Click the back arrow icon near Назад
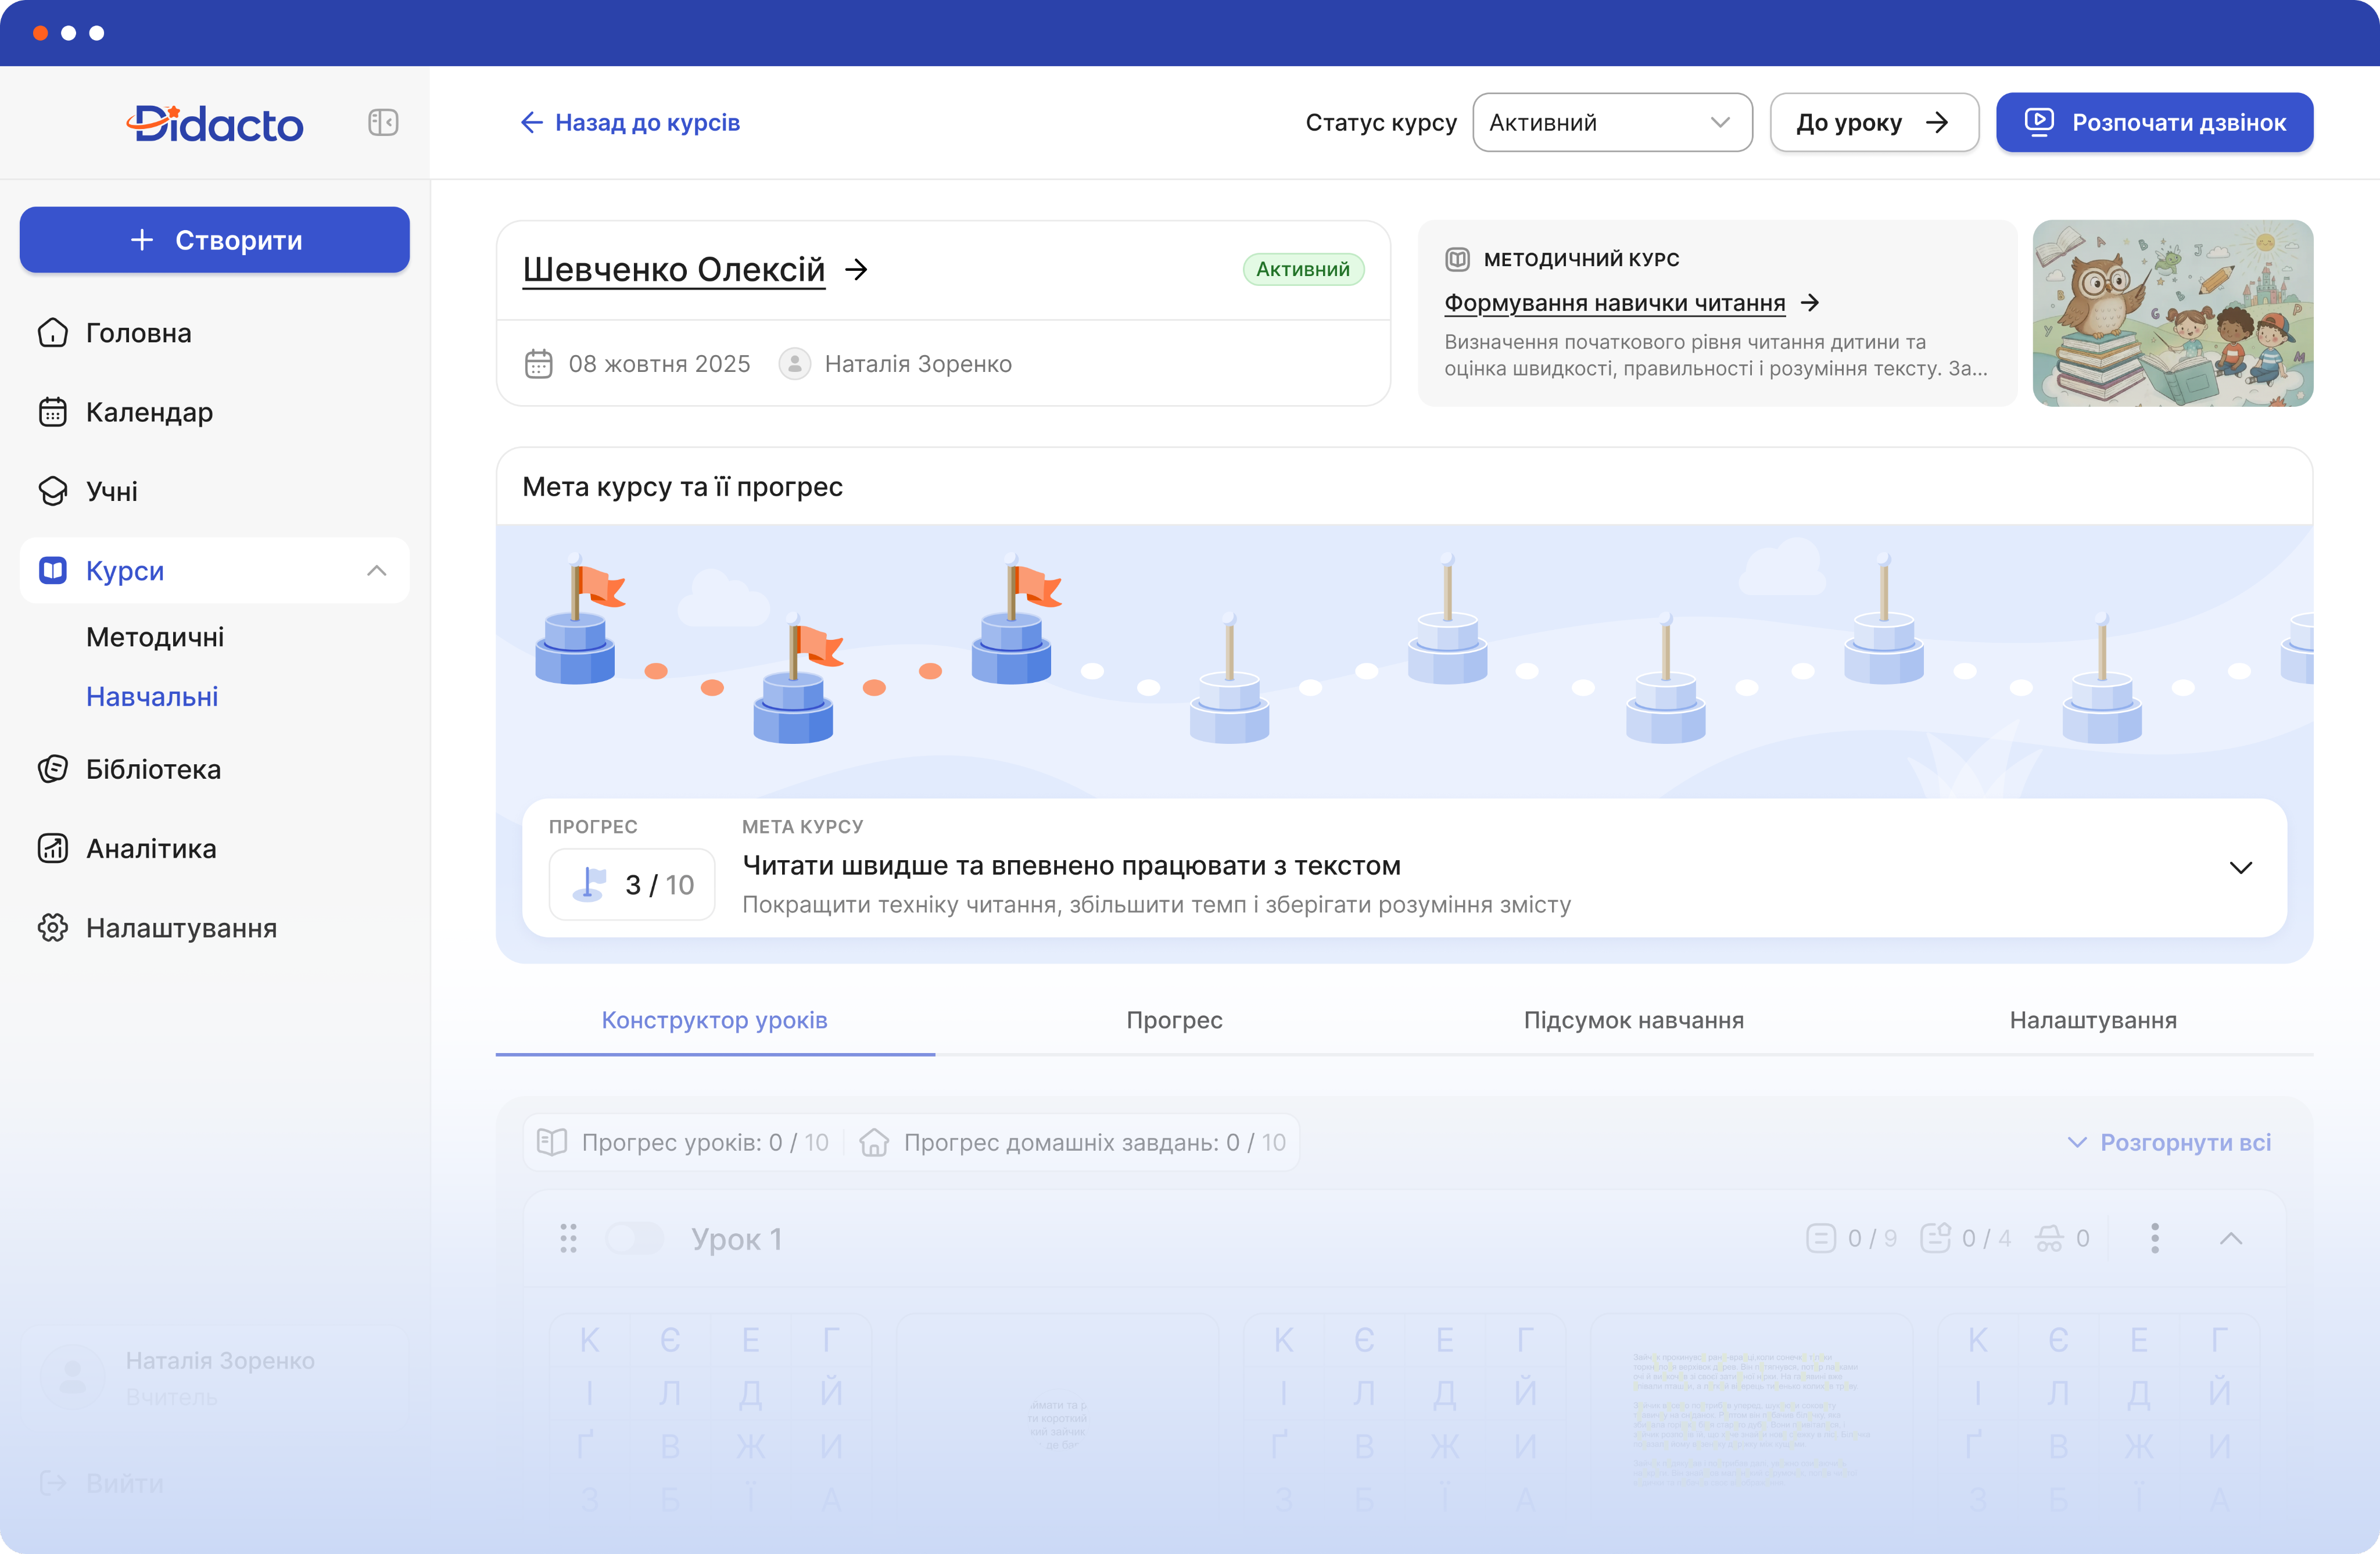The height and width of the screenshot is (1554, 2380). coord(531,122)
